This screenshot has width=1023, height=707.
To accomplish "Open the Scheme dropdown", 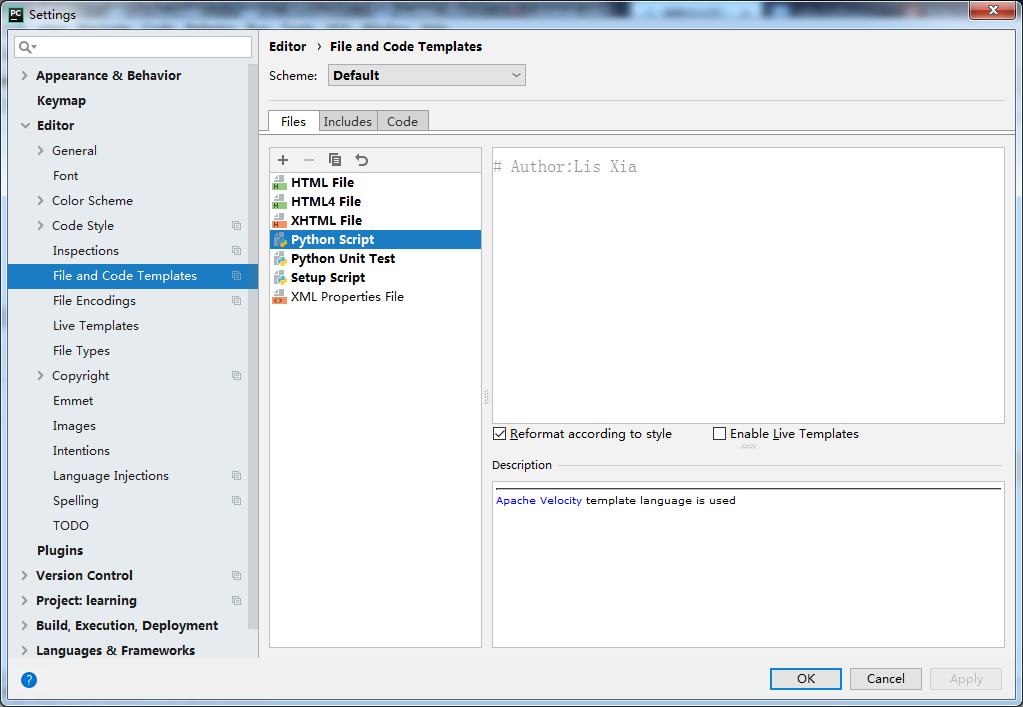I will point(427,75).
